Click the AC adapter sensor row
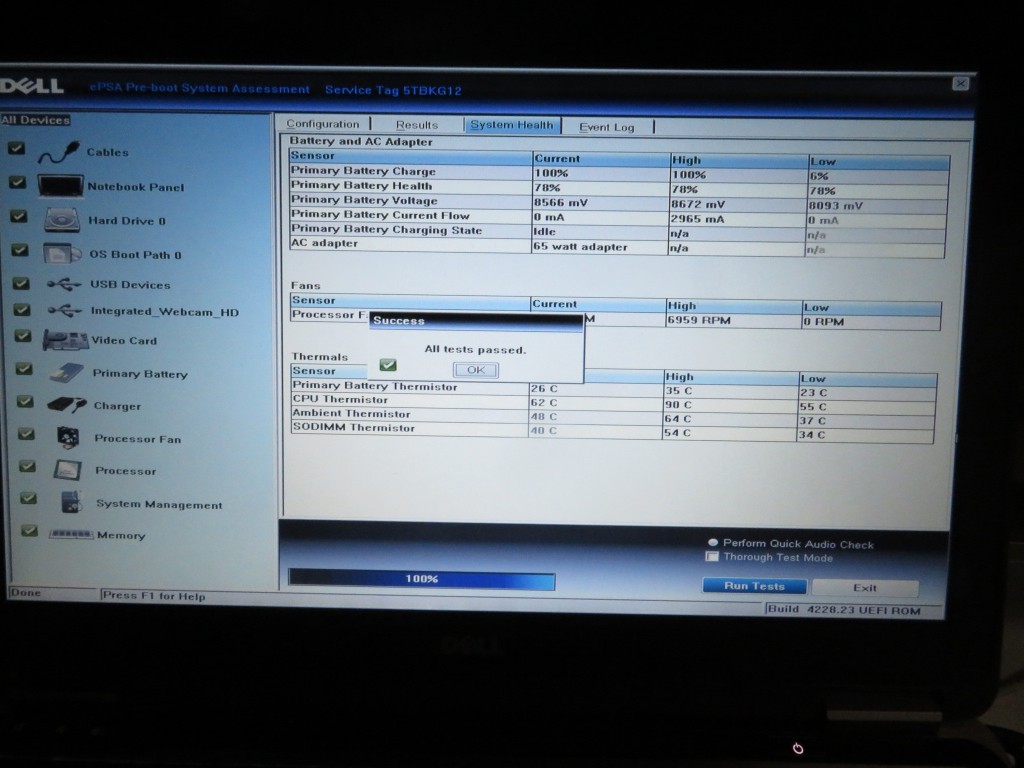 tap(617, 246)
